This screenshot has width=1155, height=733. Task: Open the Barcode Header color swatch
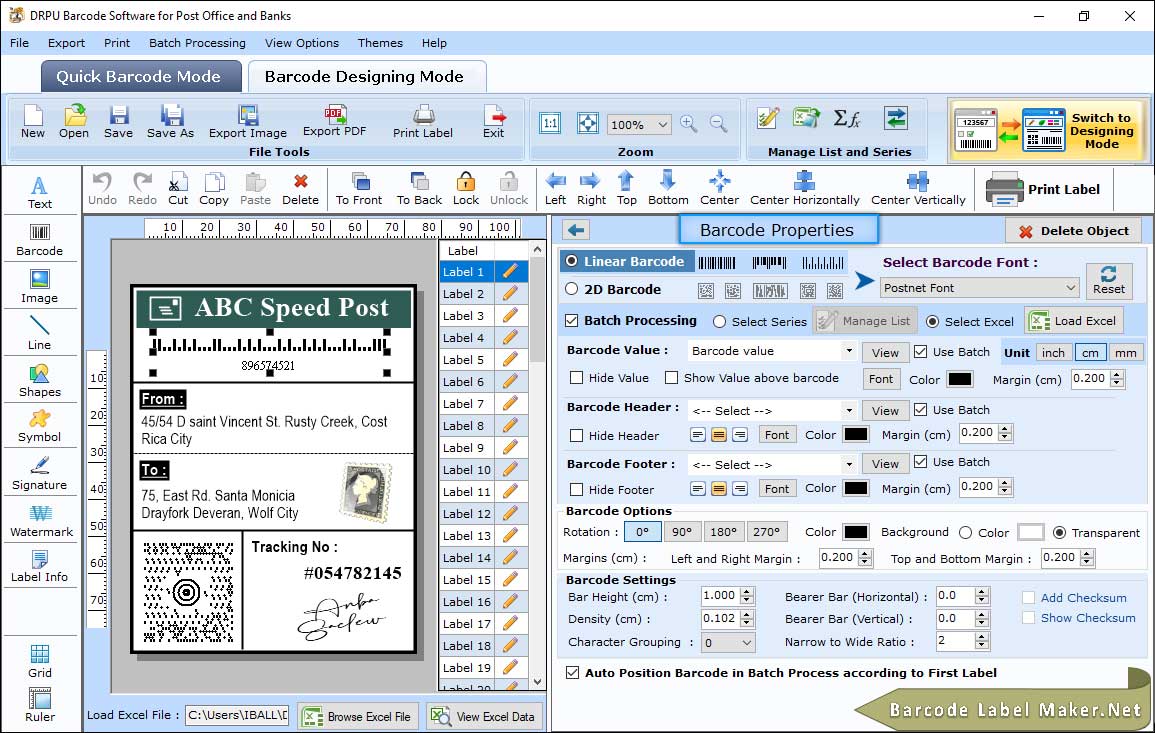tap(855, 435)
